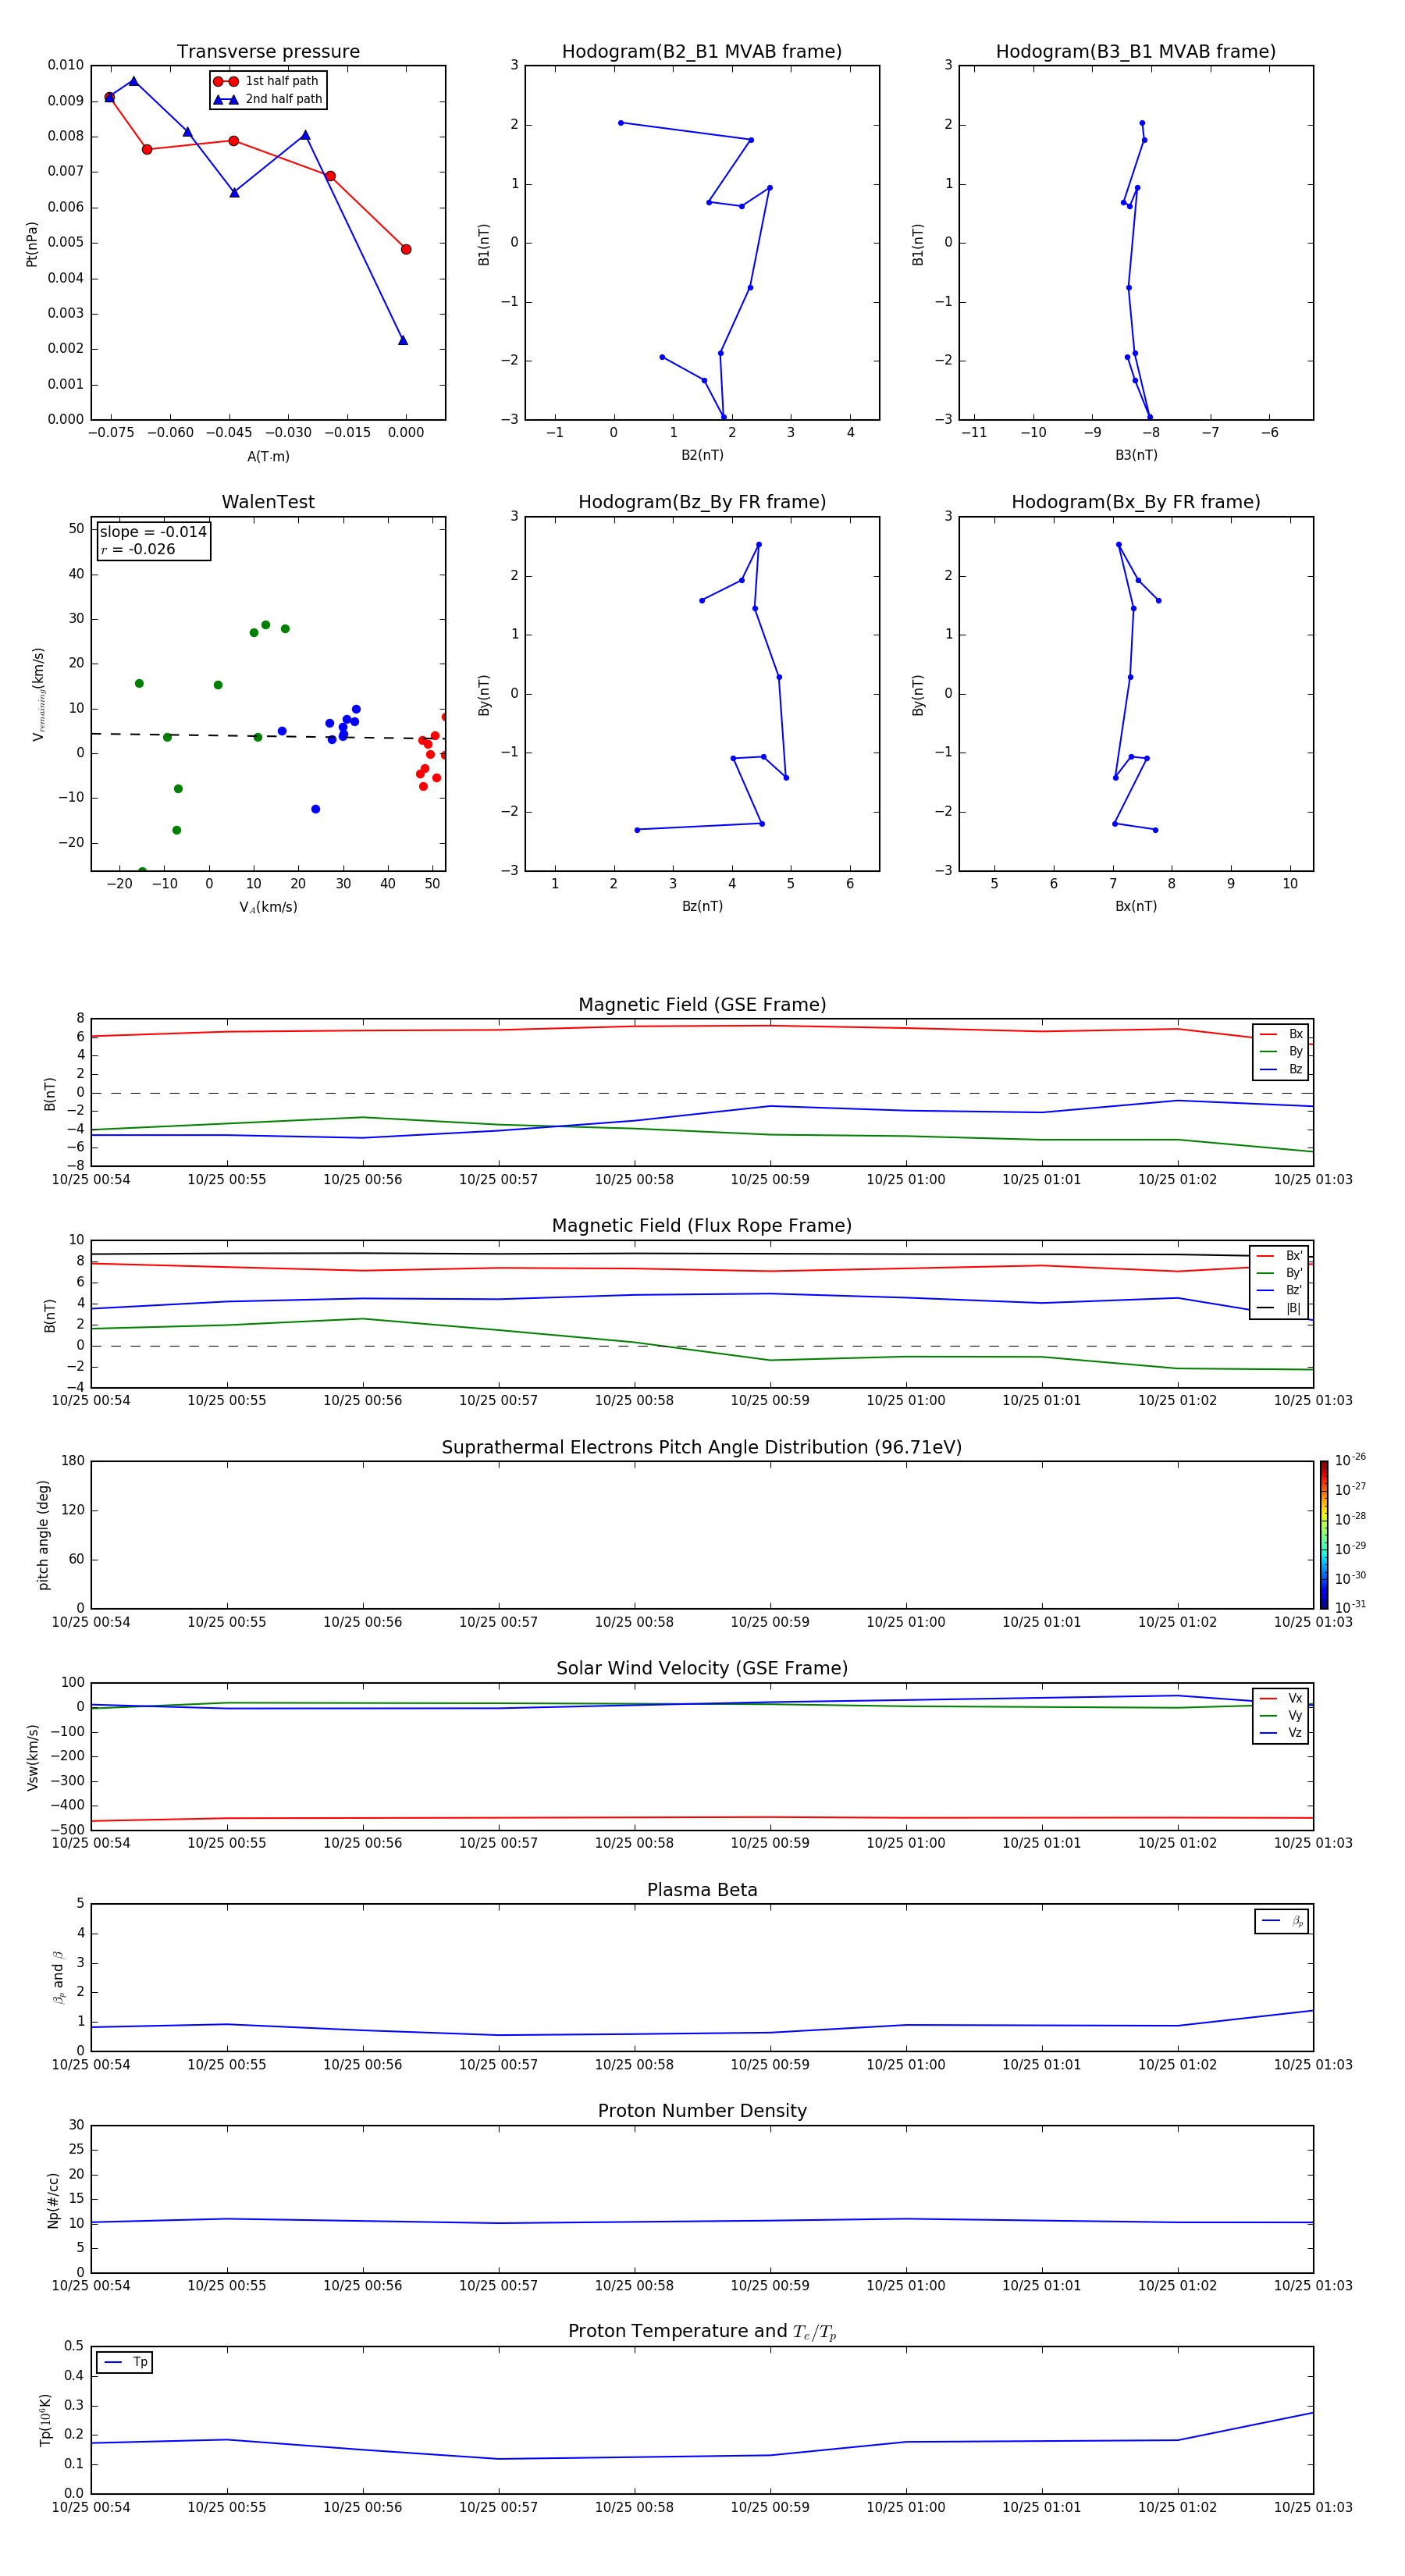Select the "1st half path" legend entry
Viewport: 1405px width, 2576px height.
click(x=266, y=81)
